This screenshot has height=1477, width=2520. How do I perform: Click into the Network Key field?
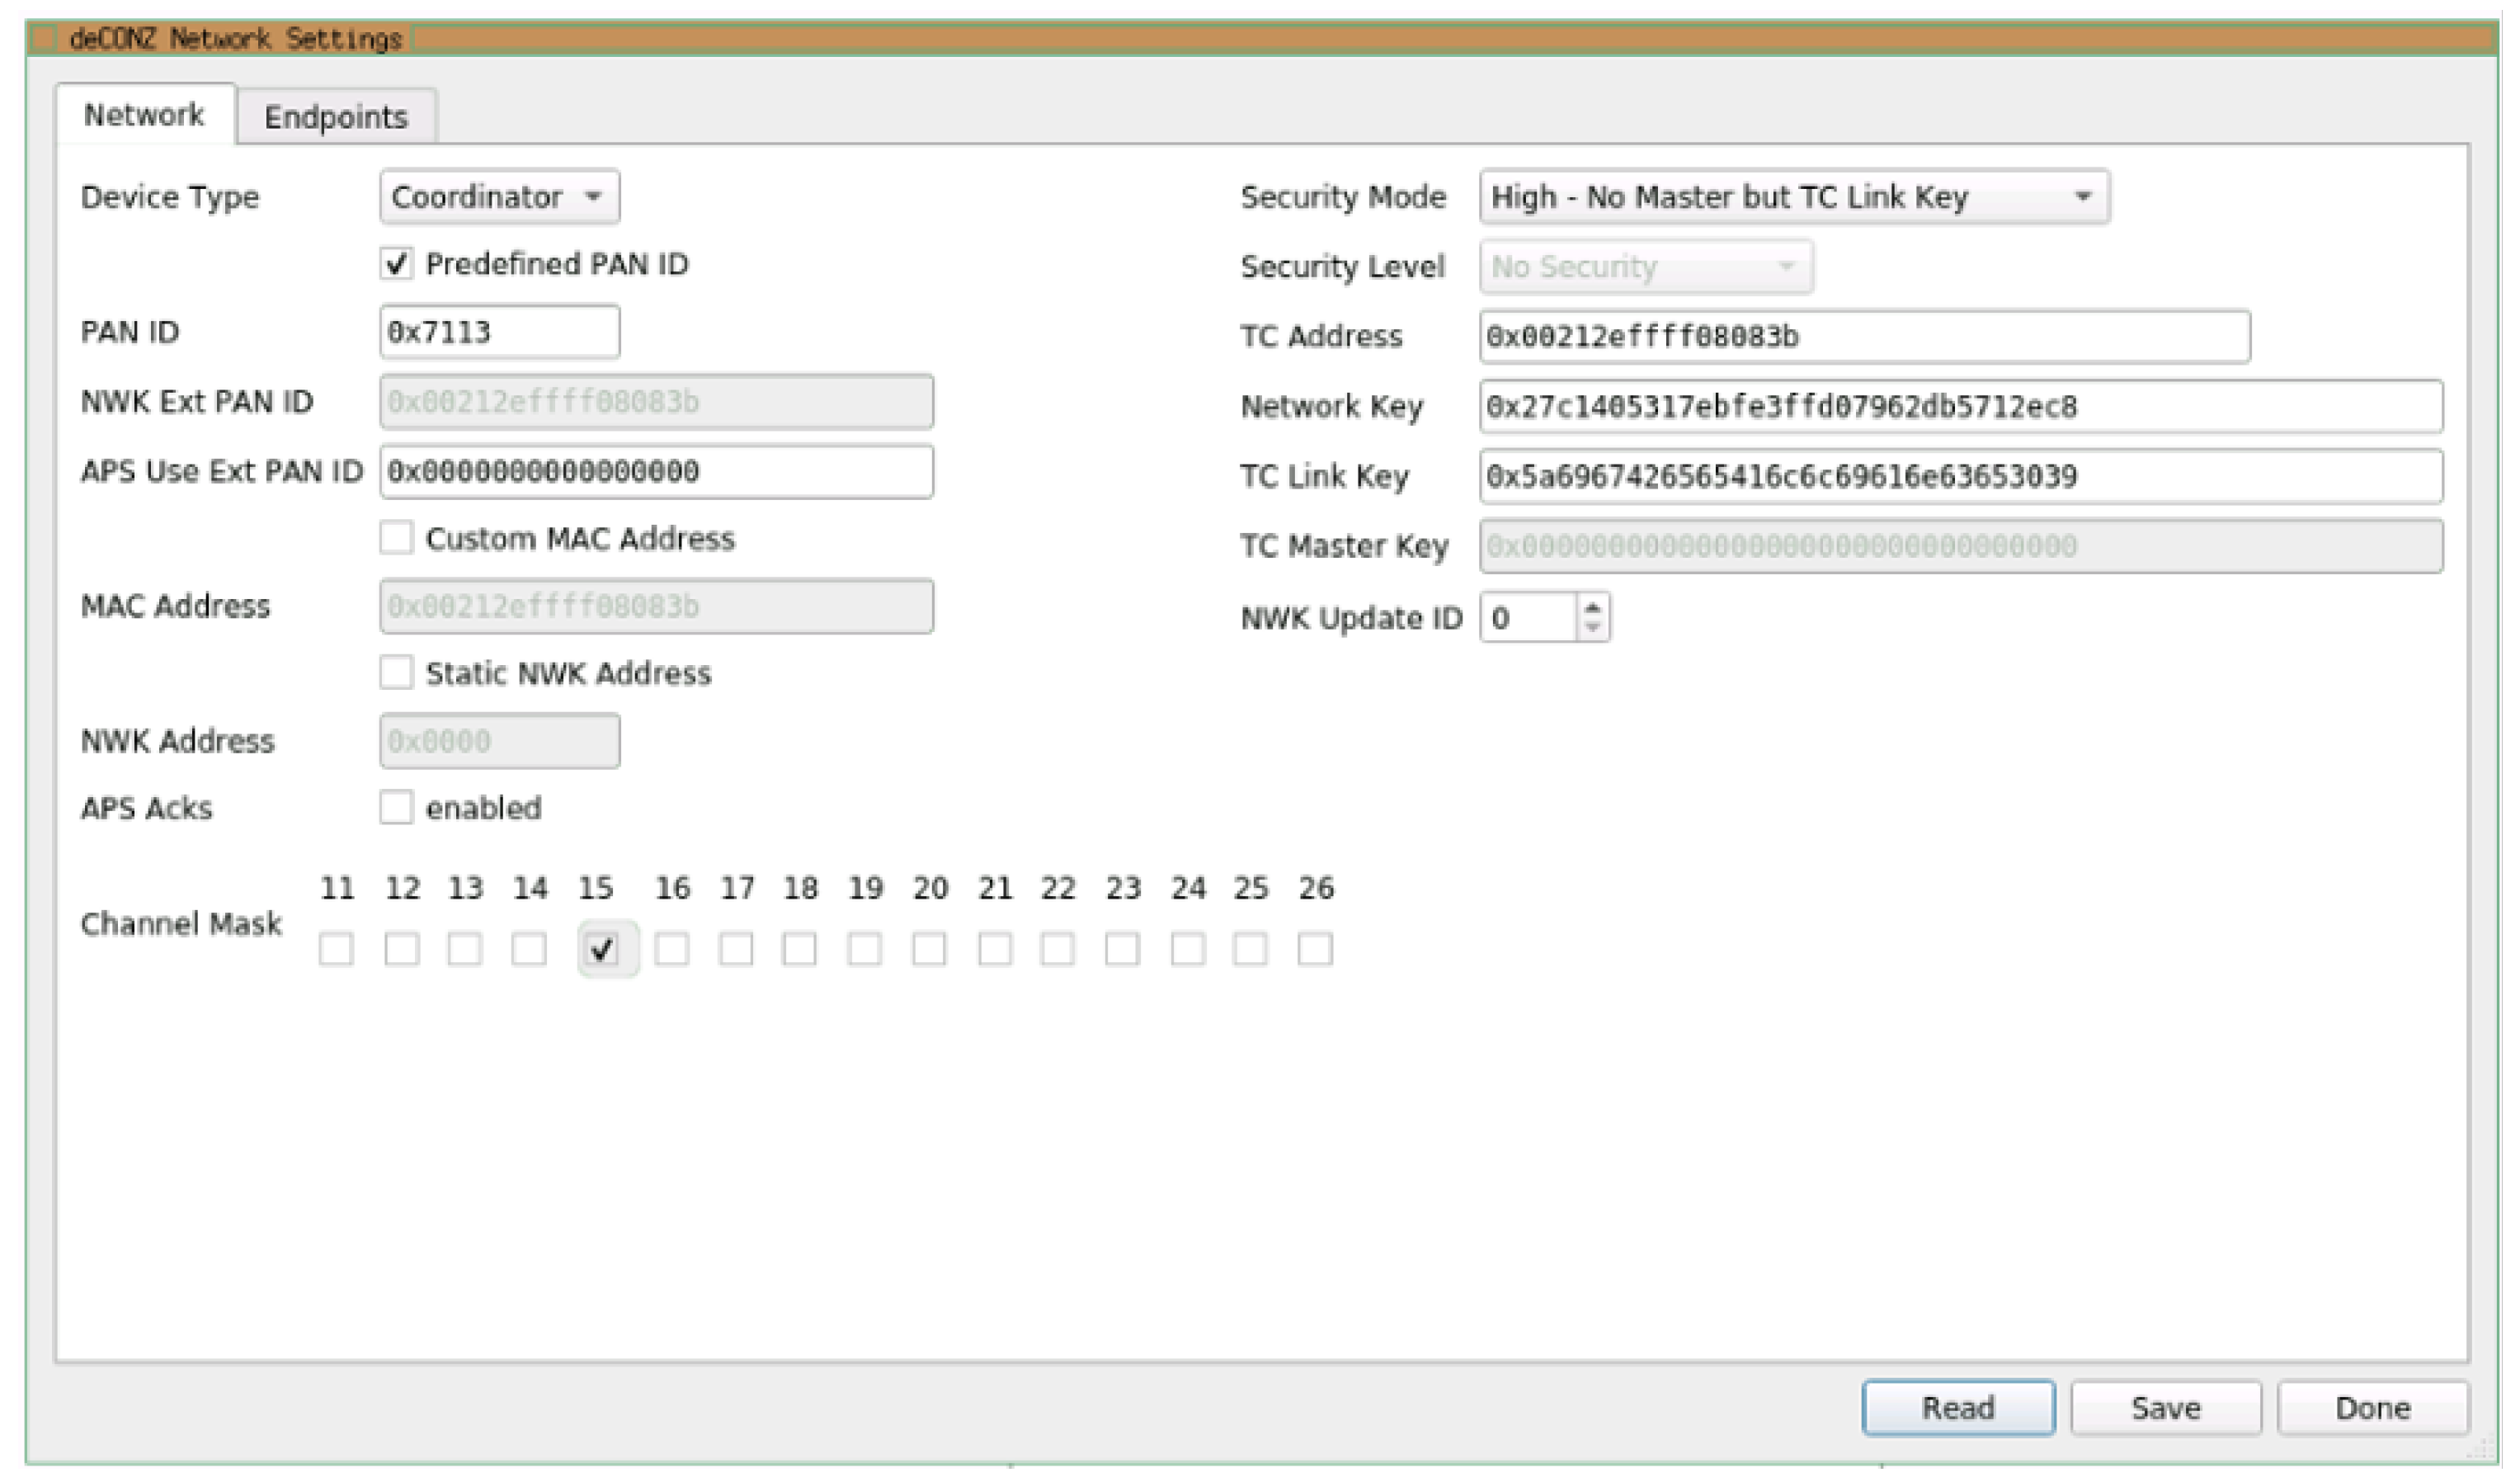1959,407
